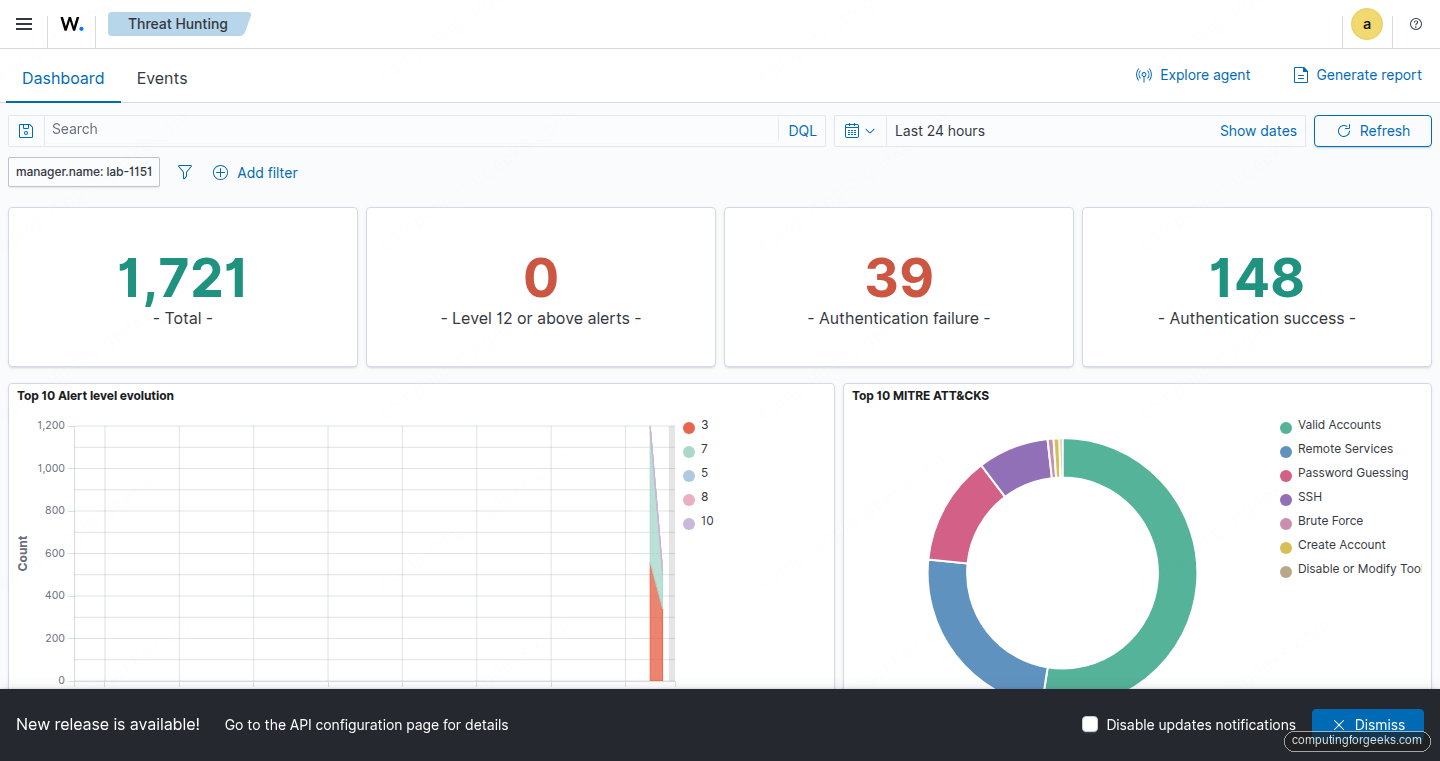Open the main navigation hamburger menu
This screenshot has width=1440, height=761.
tap(23, 24)
